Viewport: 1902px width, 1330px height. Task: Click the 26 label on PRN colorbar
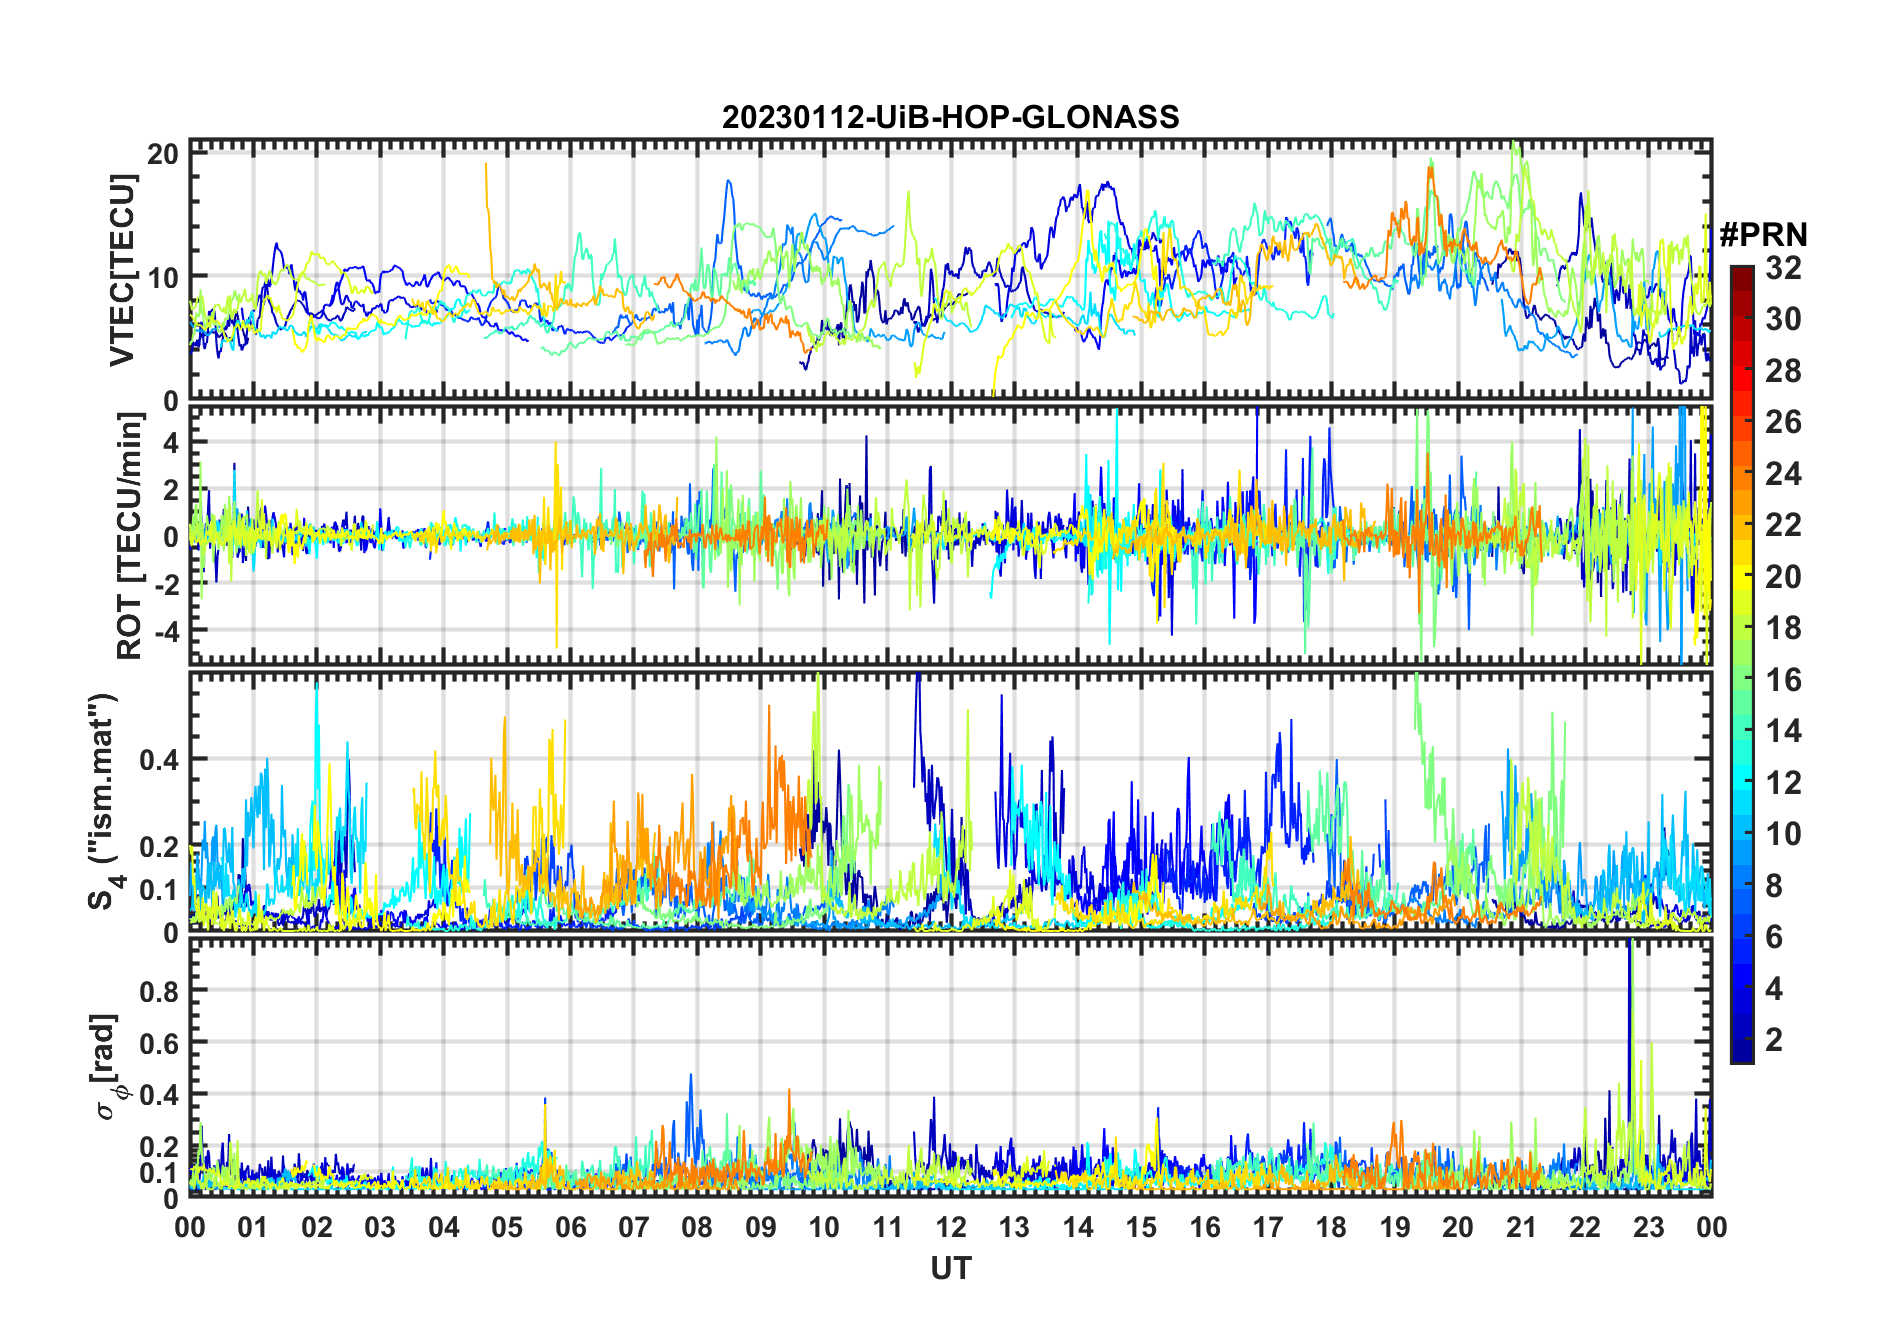[1784, 422]
